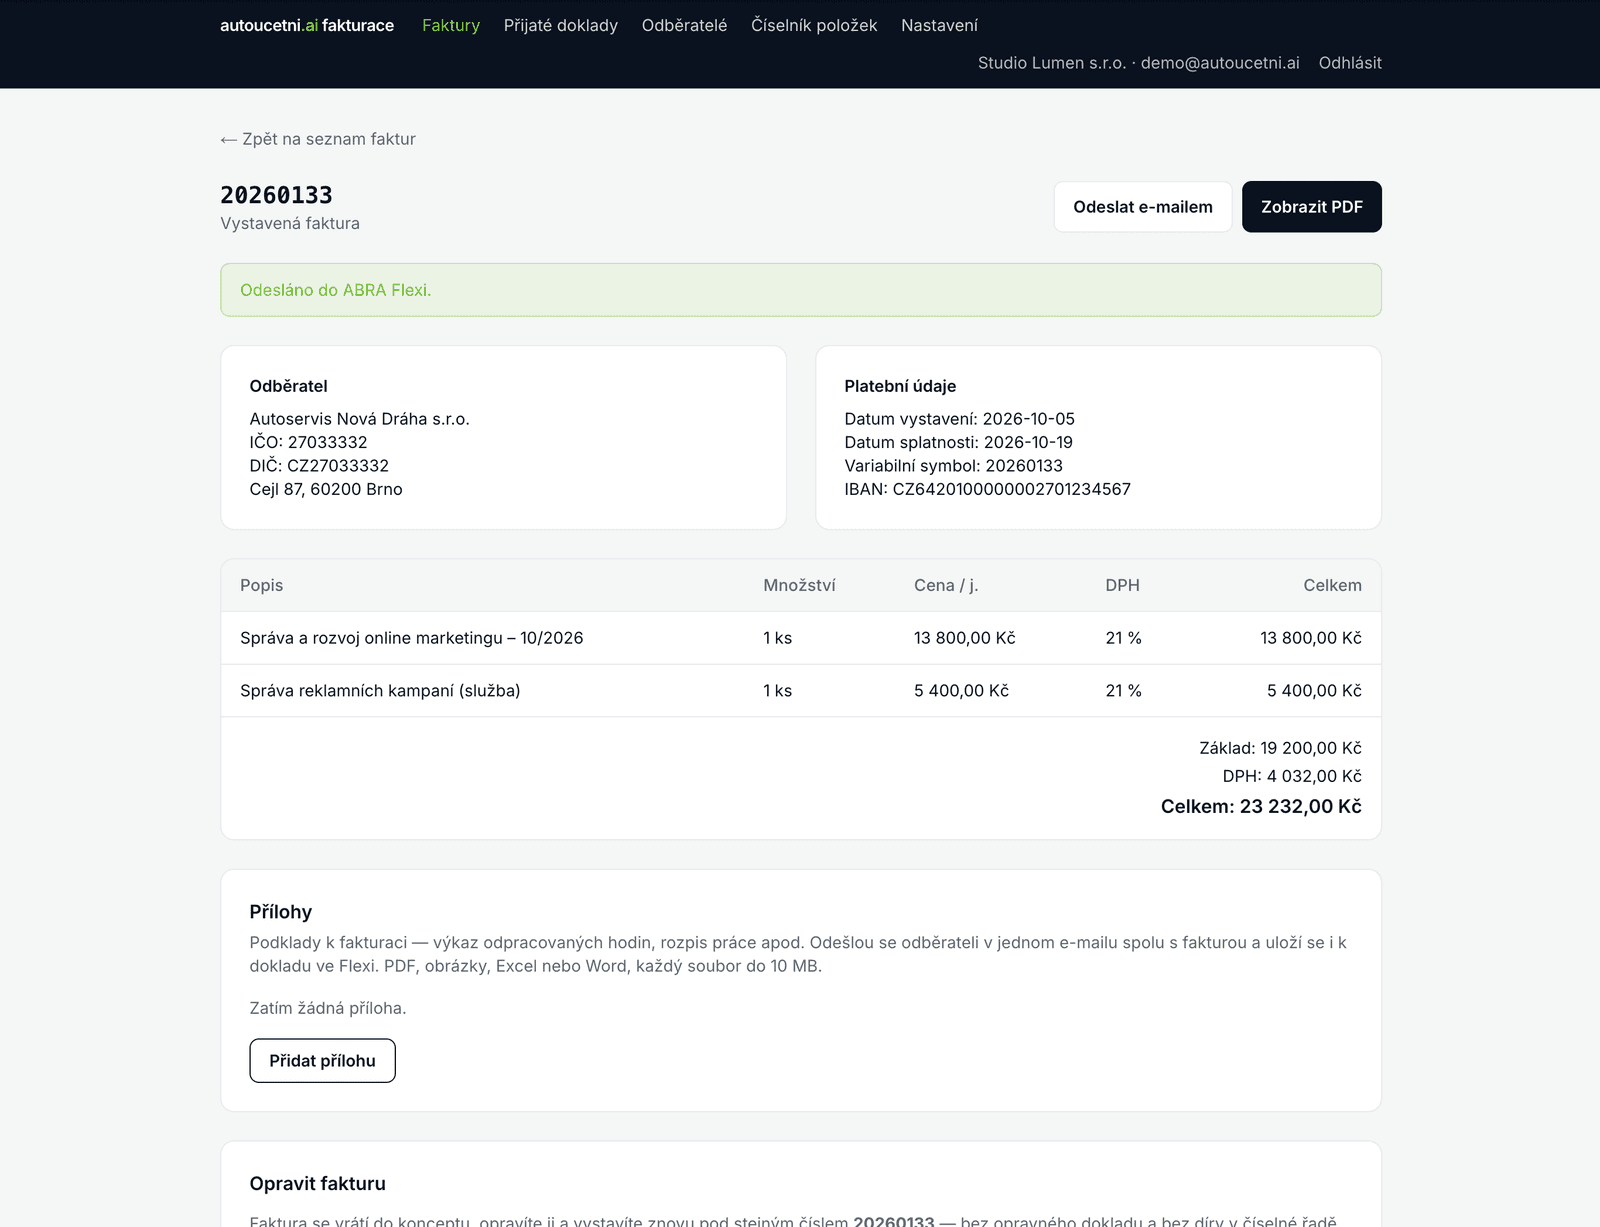Image resolution: width=1600 pixels, height=1227 pixels.
Task: Select the DIČ: CZ27033332 line
Action: (319, 466)
